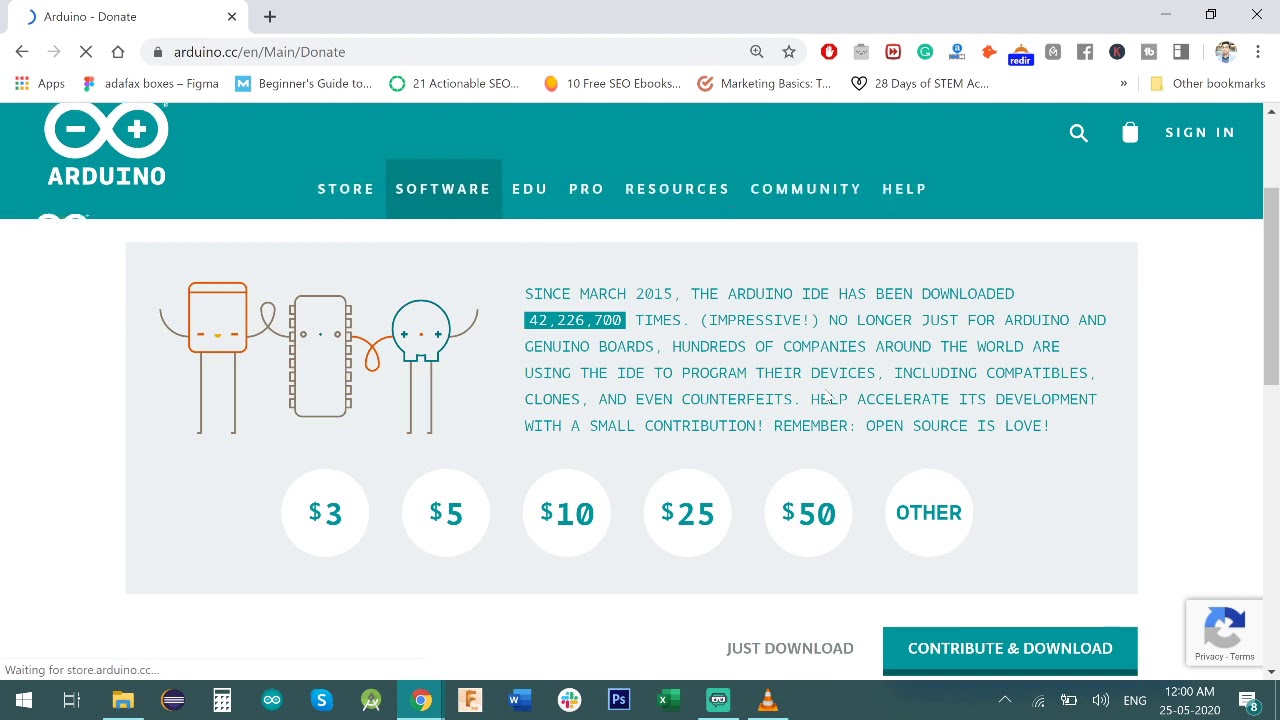The width and height of the screenshot is (1280, 720).
Task: Expand the hidden bookmarks chevron
Action: (1124, 84)
